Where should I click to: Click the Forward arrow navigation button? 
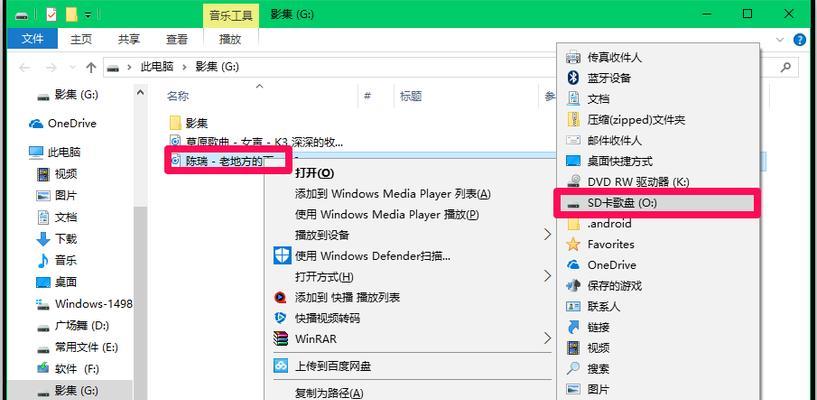pos(51,67)
